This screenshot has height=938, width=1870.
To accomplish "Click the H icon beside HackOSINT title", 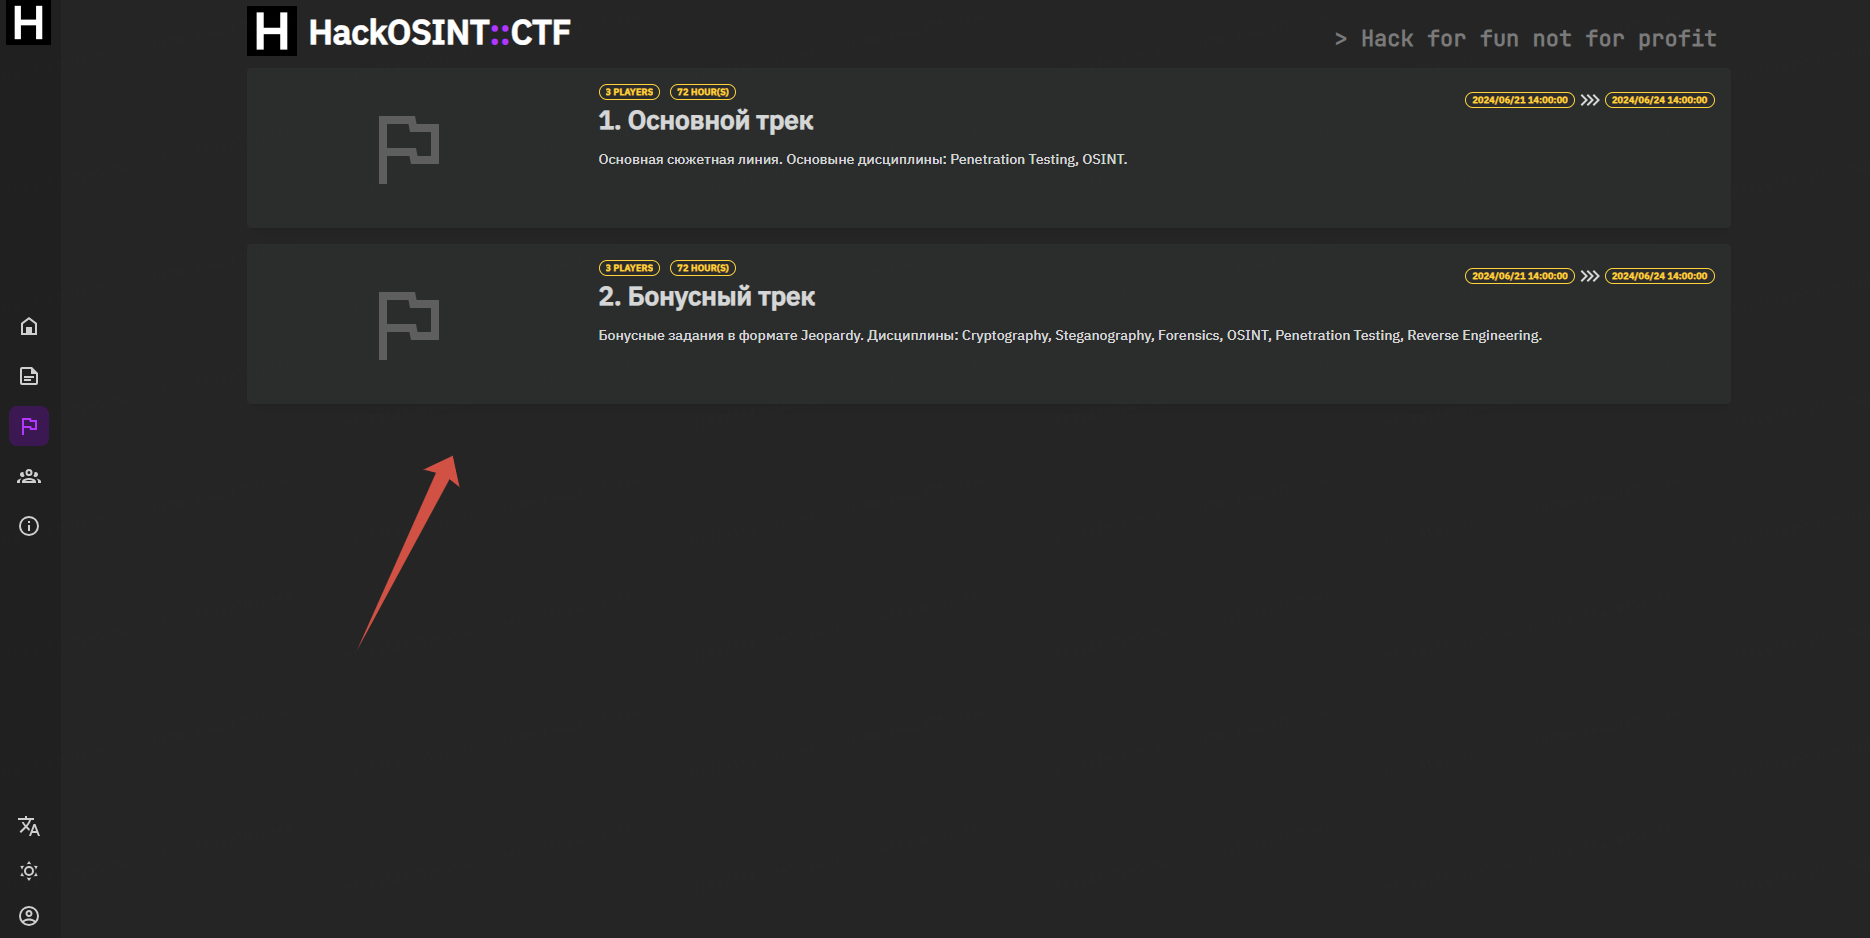I will point(272,31).
